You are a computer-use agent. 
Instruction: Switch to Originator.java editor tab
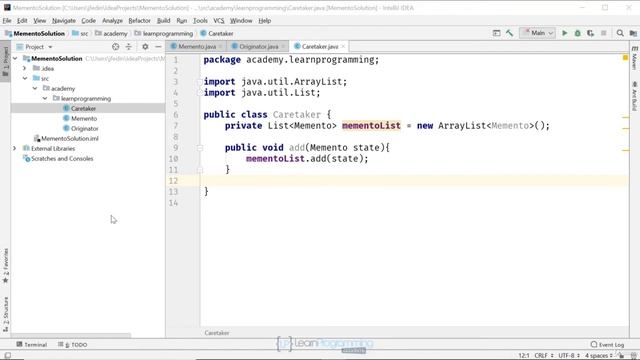click(258, 47)
